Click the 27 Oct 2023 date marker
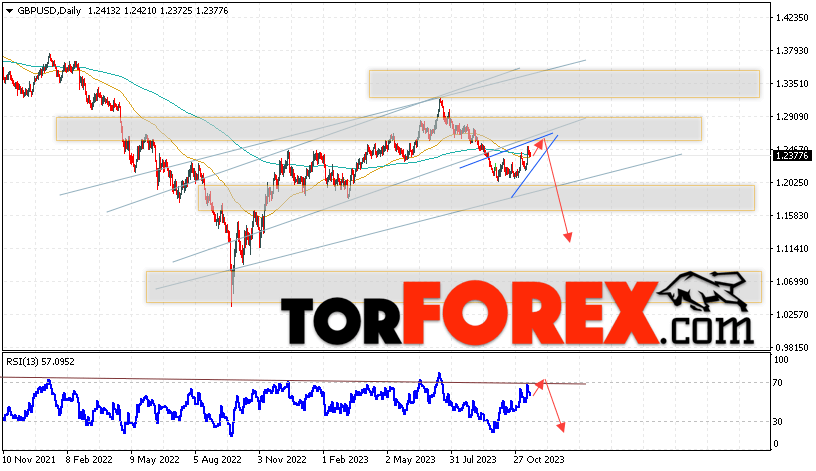Screen dimensions: 816x471 pyautogui.click(x=539, y=460)
